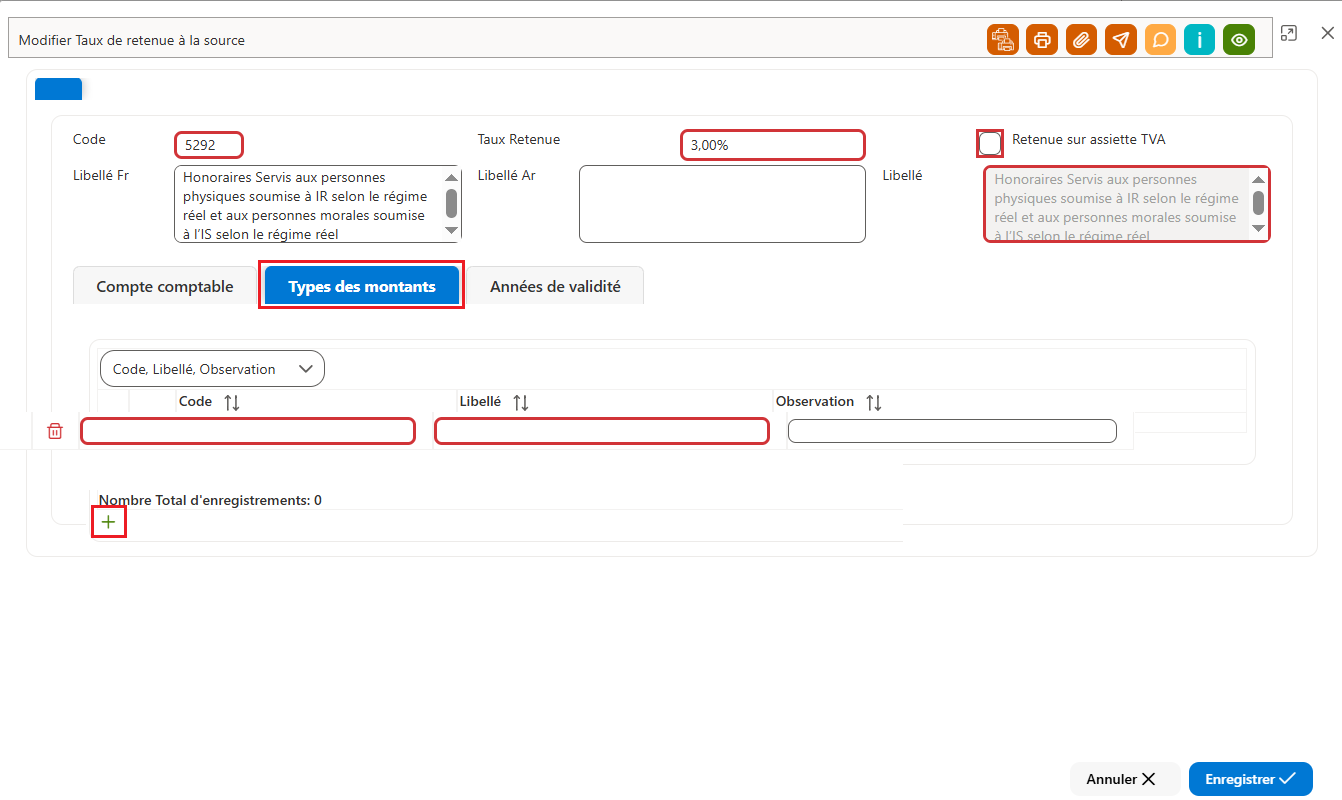The width and height of the screenshot is (1342, 800).
Task: Close the dialog with the X icon
Action: 1328,33
